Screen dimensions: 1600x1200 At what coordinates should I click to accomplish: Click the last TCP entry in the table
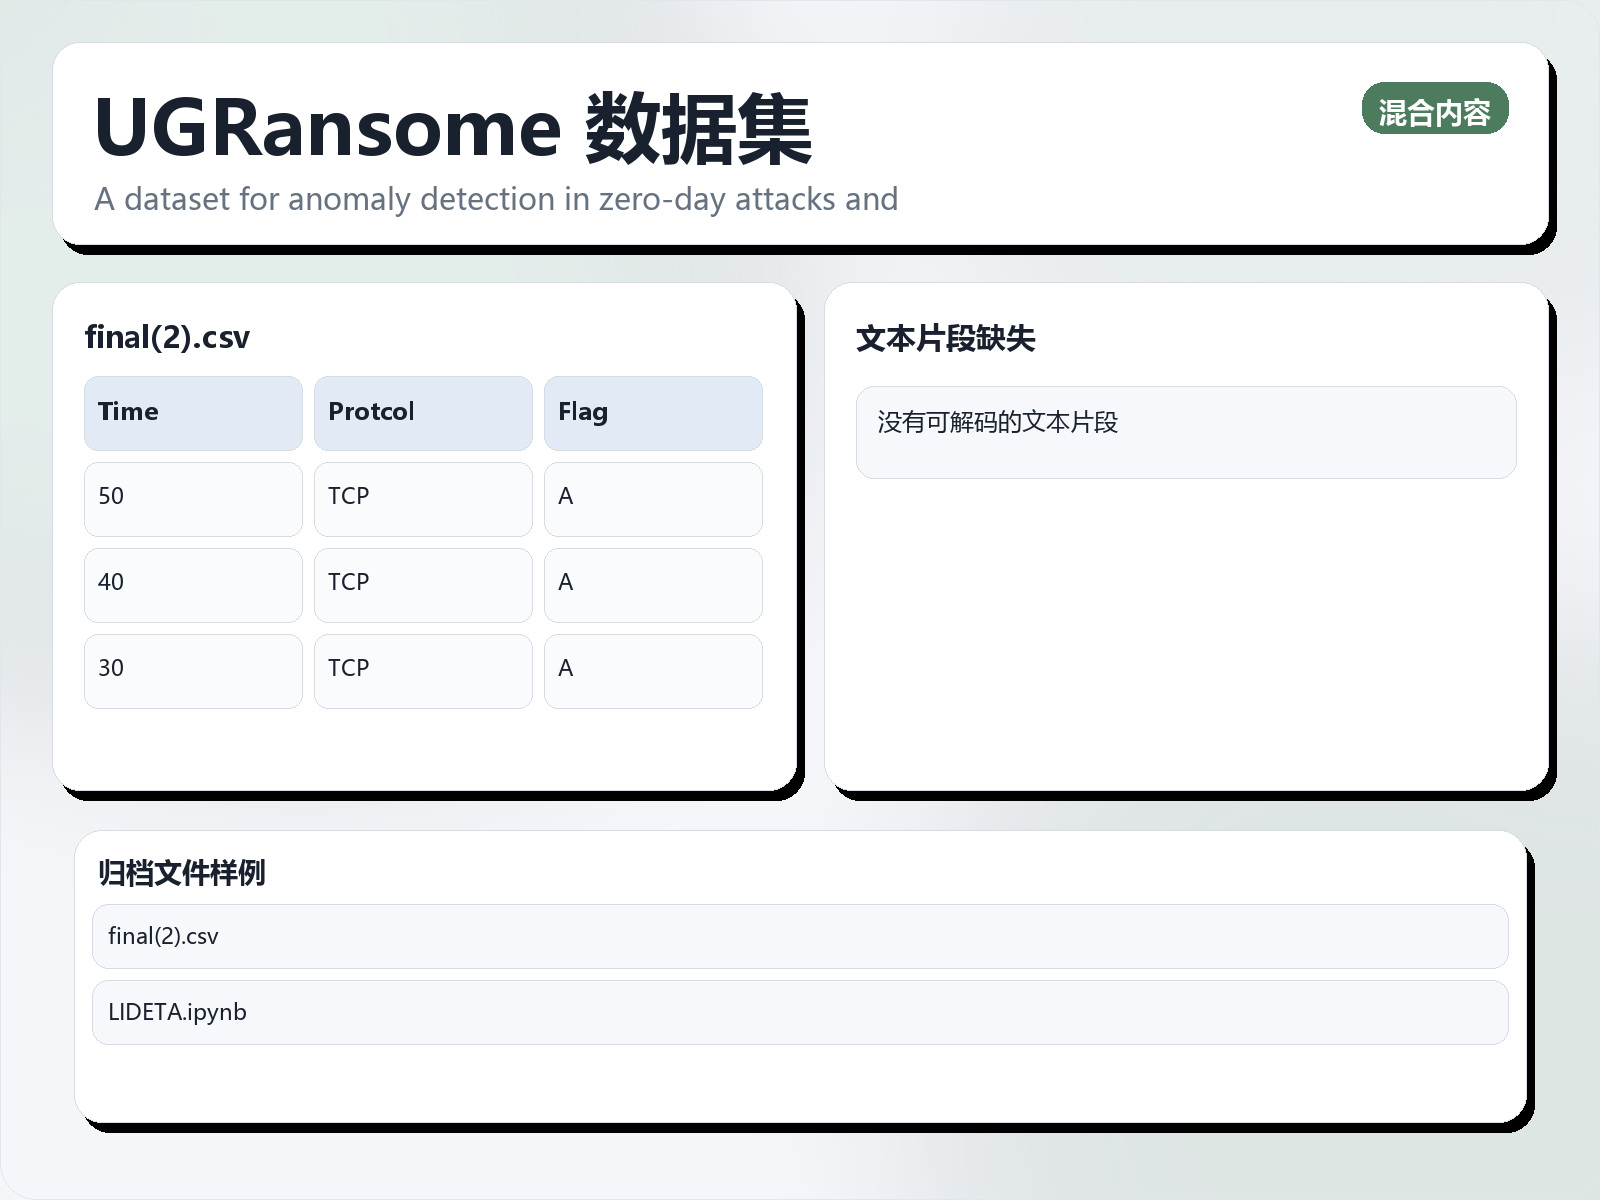422,670
